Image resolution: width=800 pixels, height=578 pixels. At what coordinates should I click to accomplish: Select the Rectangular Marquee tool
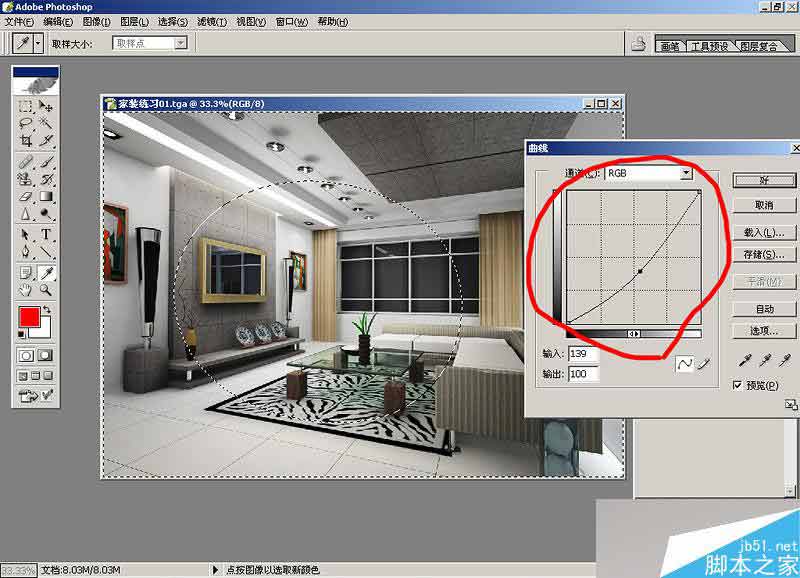(x=25, y=106)
